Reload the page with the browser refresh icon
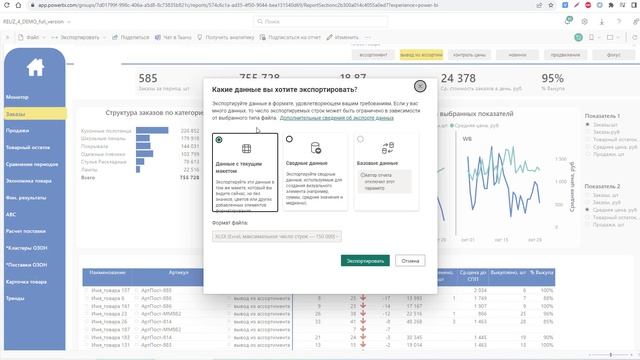640x360 pixels. [x=7, y=5]
